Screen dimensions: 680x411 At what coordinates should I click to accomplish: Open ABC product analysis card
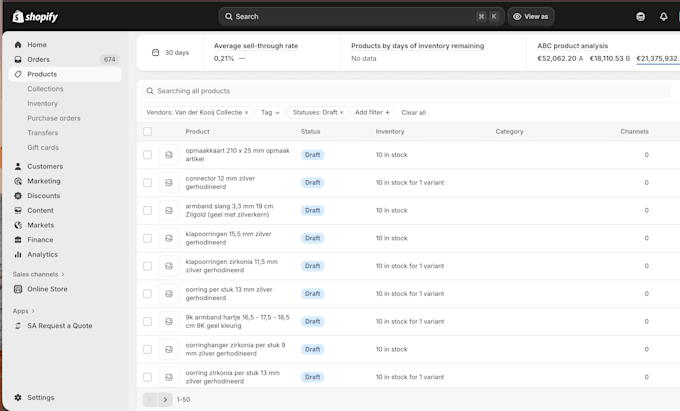pos(572,46)
